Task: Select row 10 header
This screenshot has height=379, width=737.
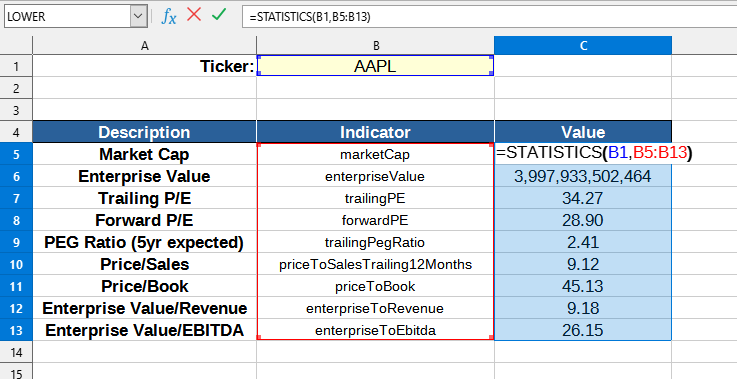Action: pyautogui.click(x=16, y=264)
